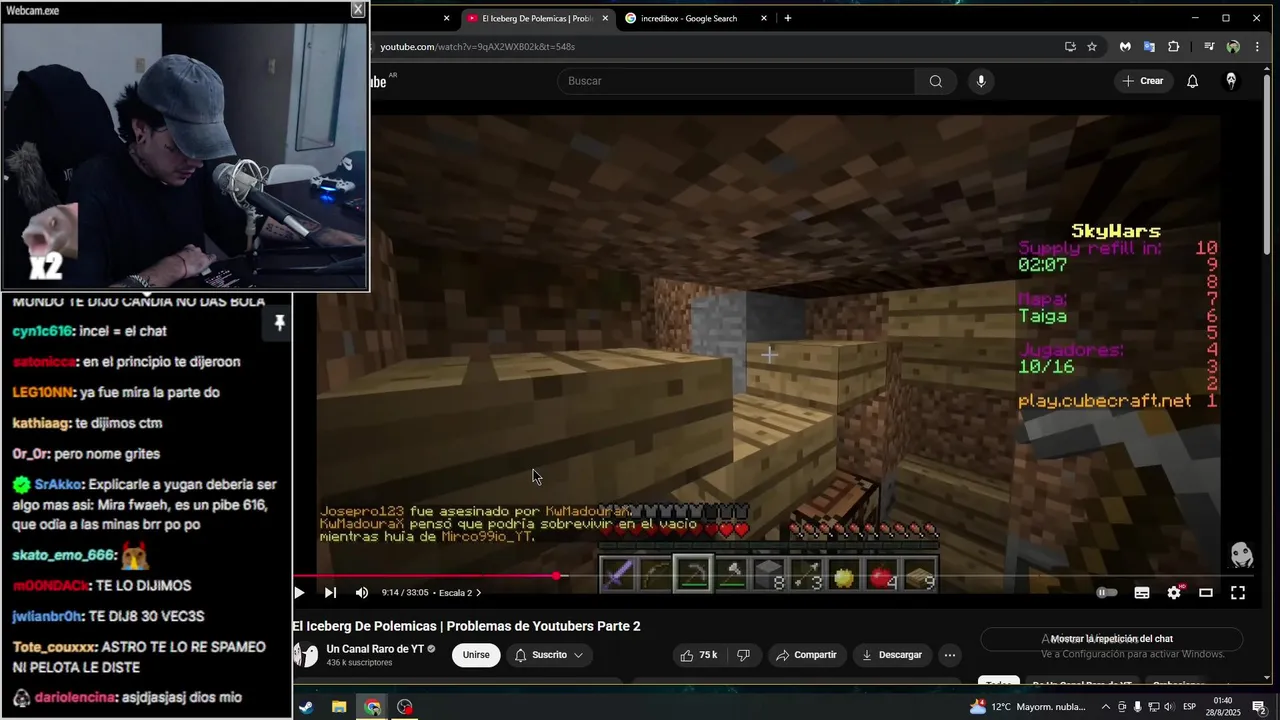The height and width of the screenshot is (720, 1280).
Task: Open Steam from the taskbar
Action: click(x=305, y=707)
